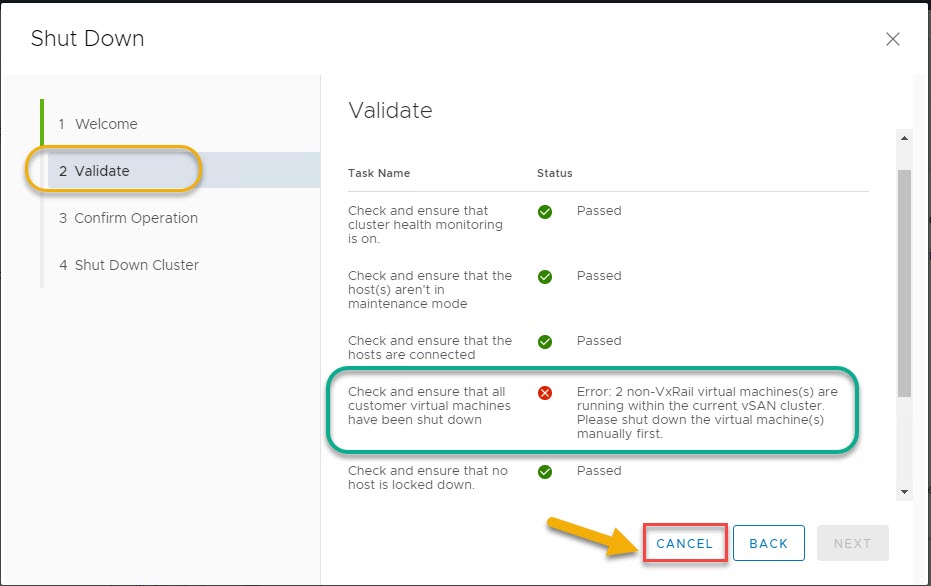Click the customer virtual machines task name

429,406
